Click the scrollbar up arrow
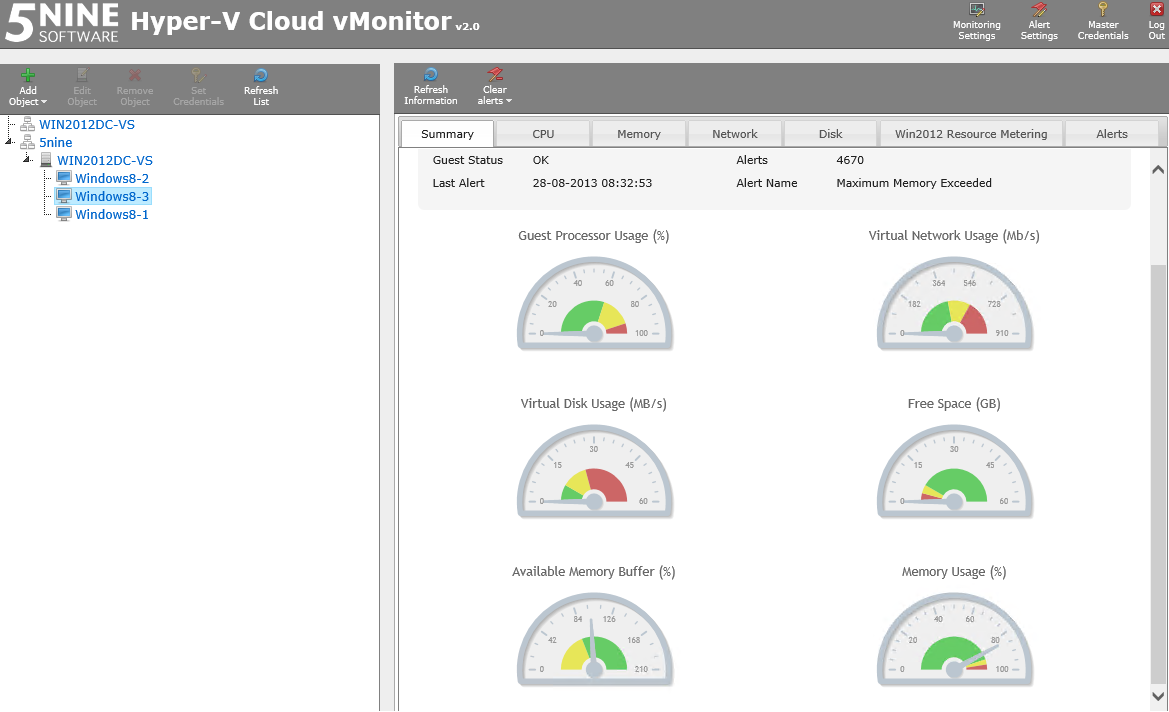 [x=1158, y=169]
